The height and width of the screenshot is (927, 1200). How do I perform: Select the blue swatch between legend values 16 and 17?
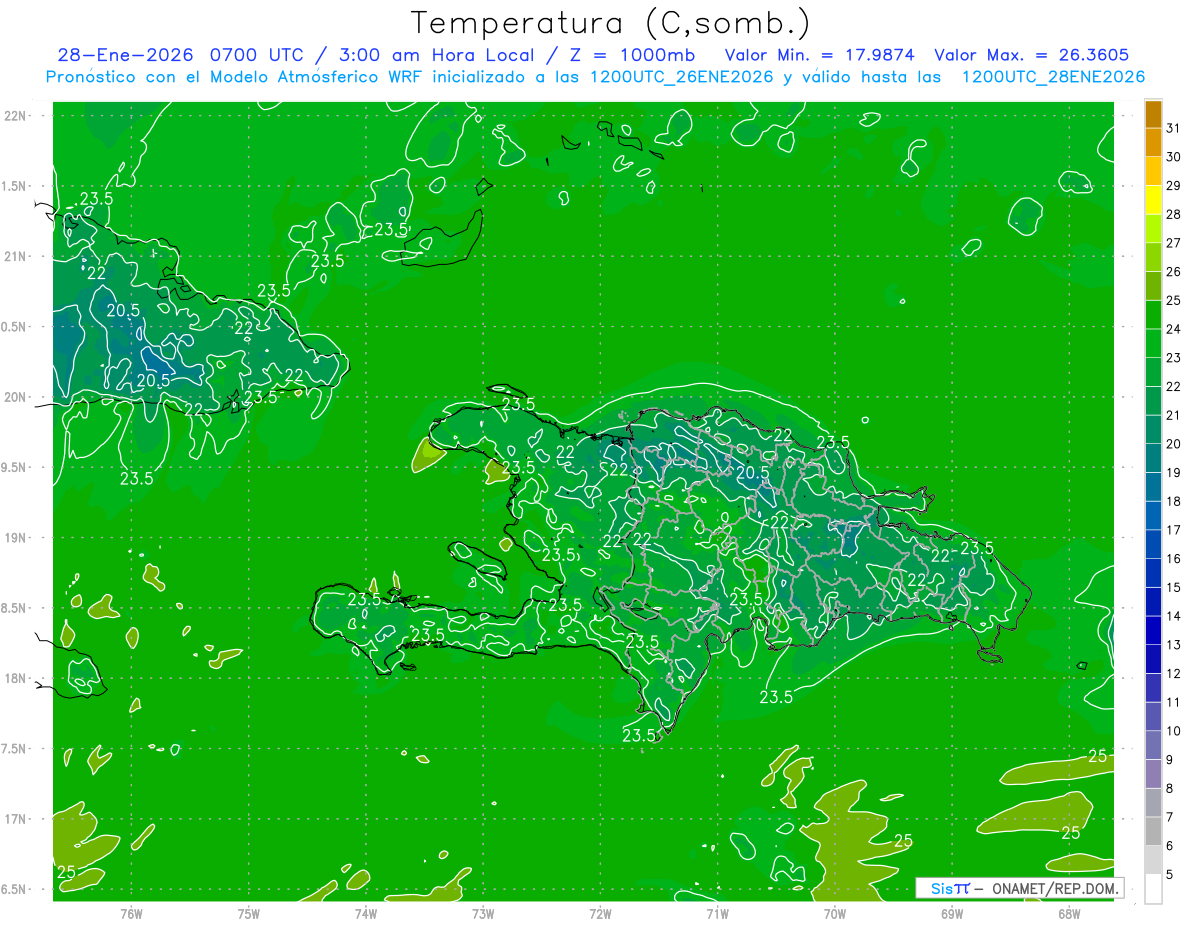(1153, 544)
